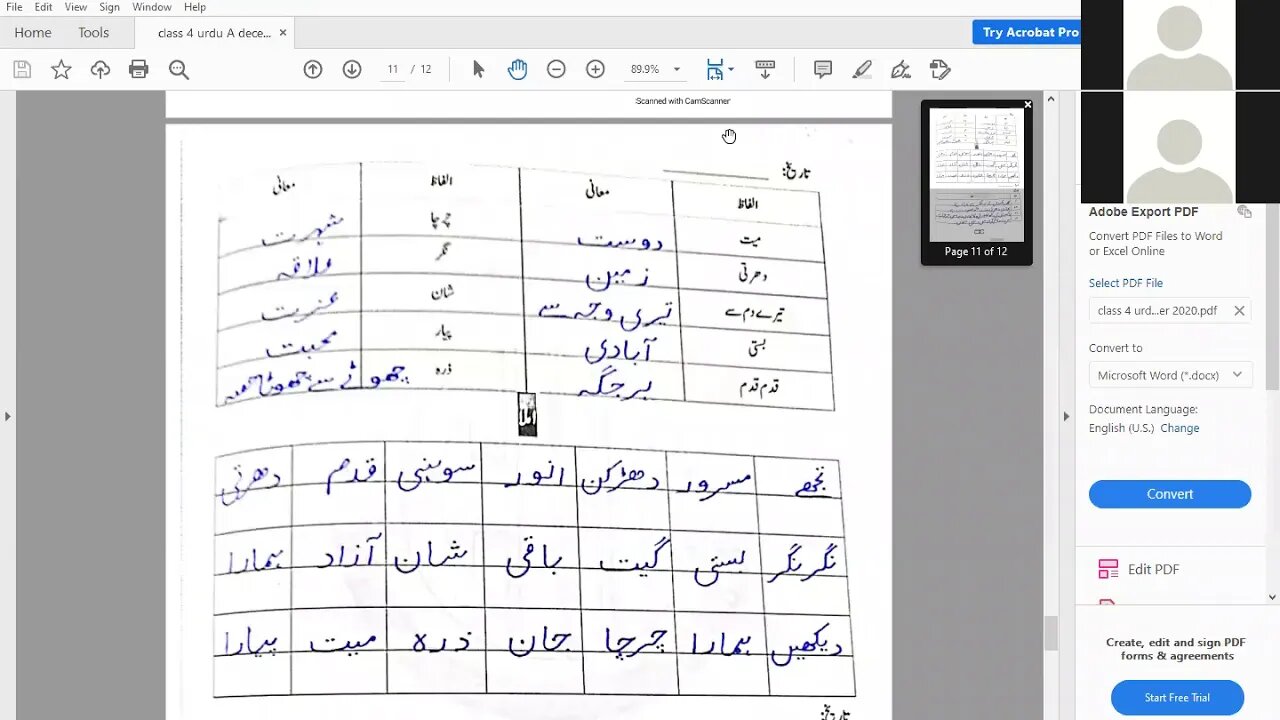Open the Edit menu
The image size is (1280, 720).
coord(44,7)
